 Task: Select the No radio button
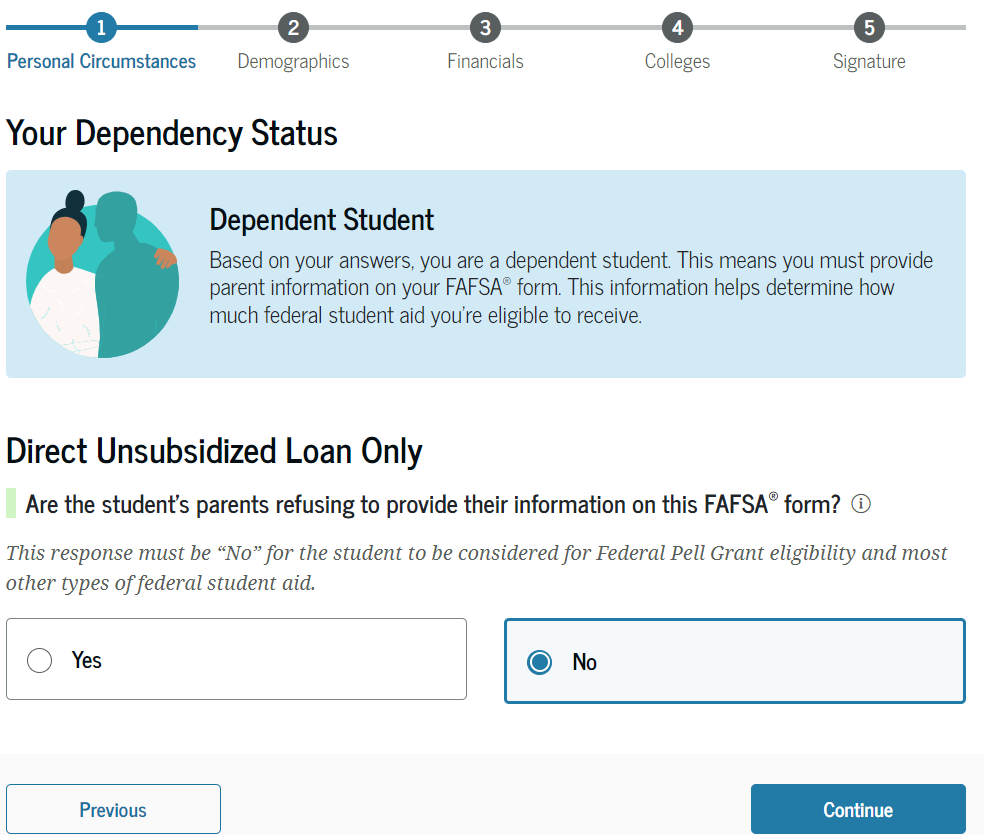pos(540,662)
